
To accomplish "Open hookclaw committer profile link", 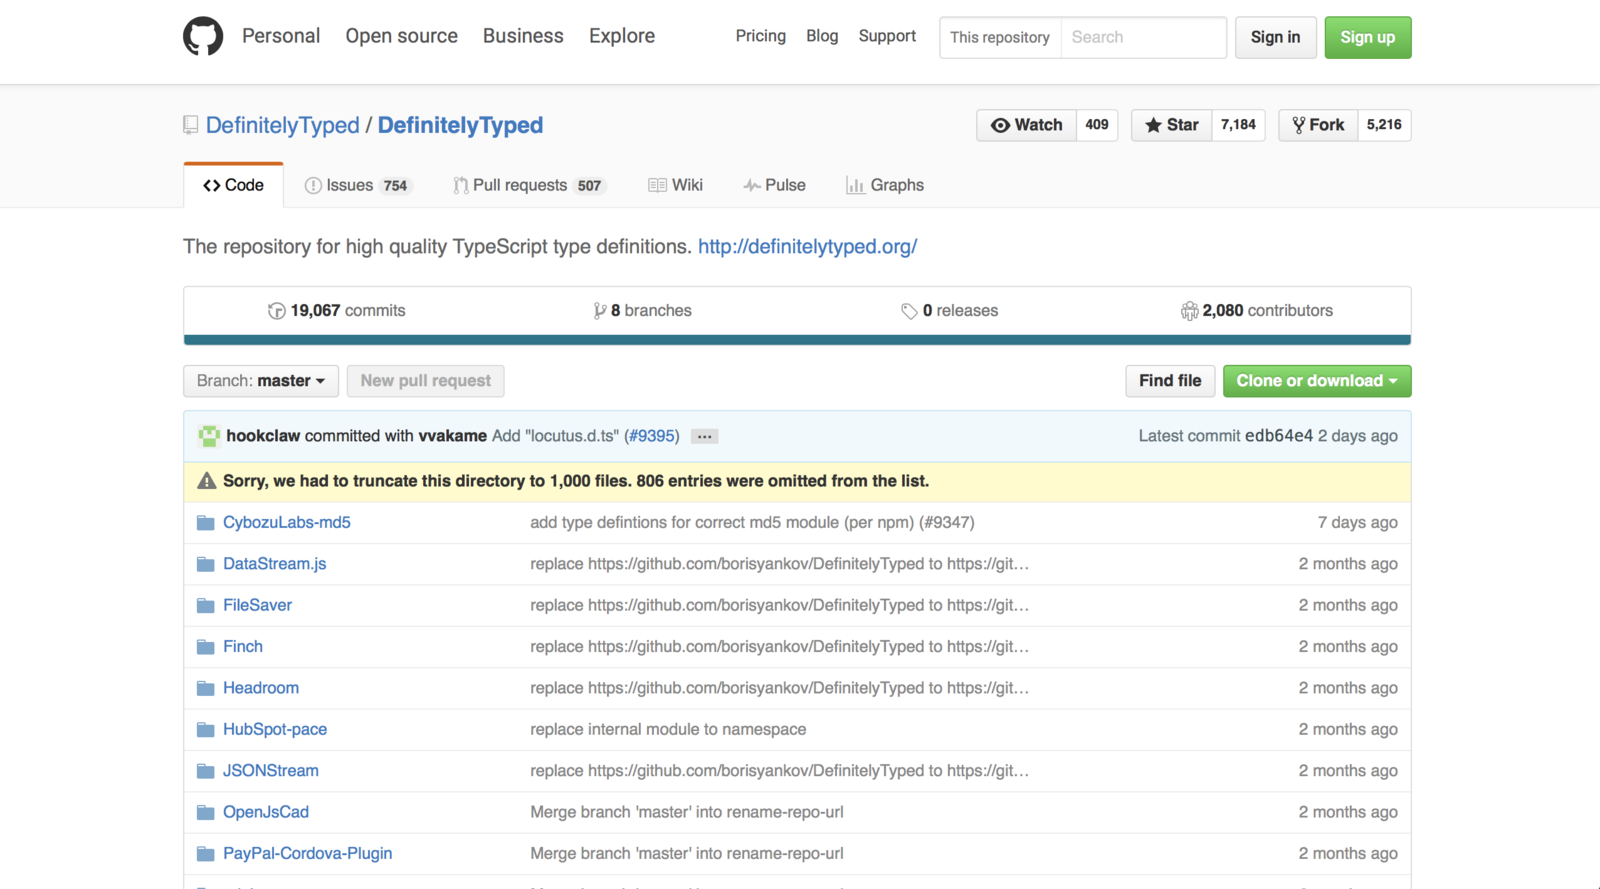I will click(263, 436).
